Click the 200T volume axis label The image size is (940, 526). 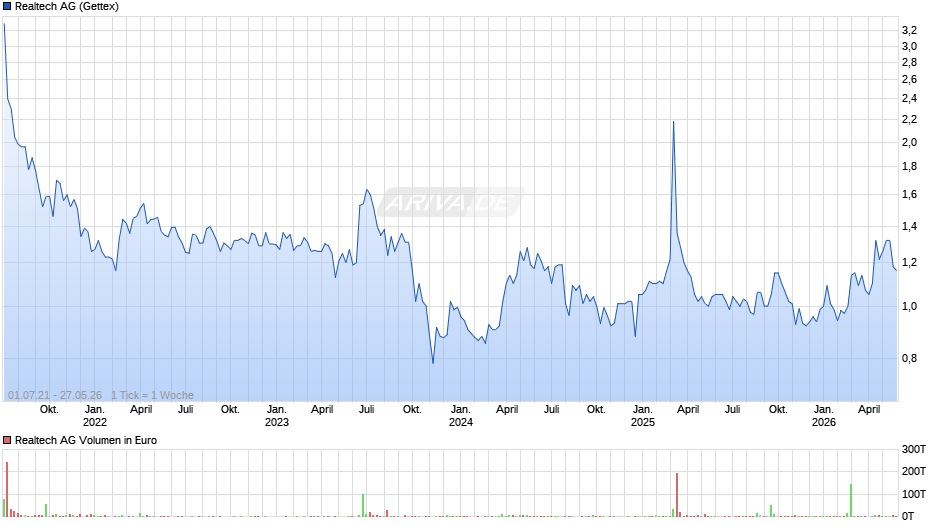pyautogui.click(x=914, y=471)
